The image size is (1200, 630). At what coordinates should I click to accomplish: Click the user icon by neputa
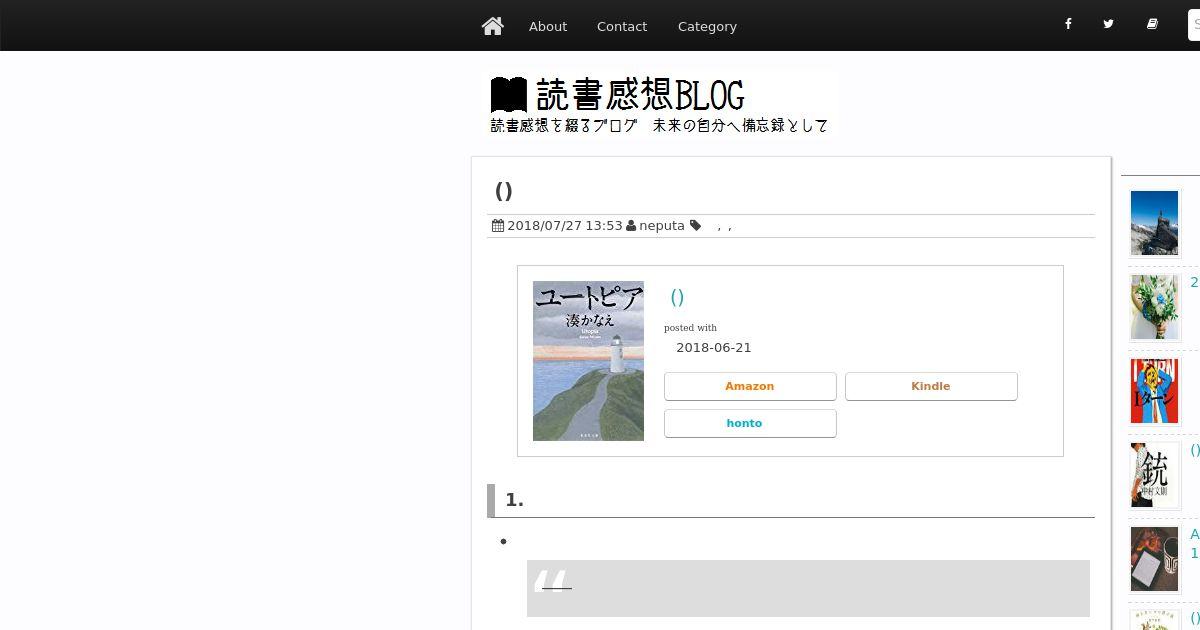[x=631, y=226]
